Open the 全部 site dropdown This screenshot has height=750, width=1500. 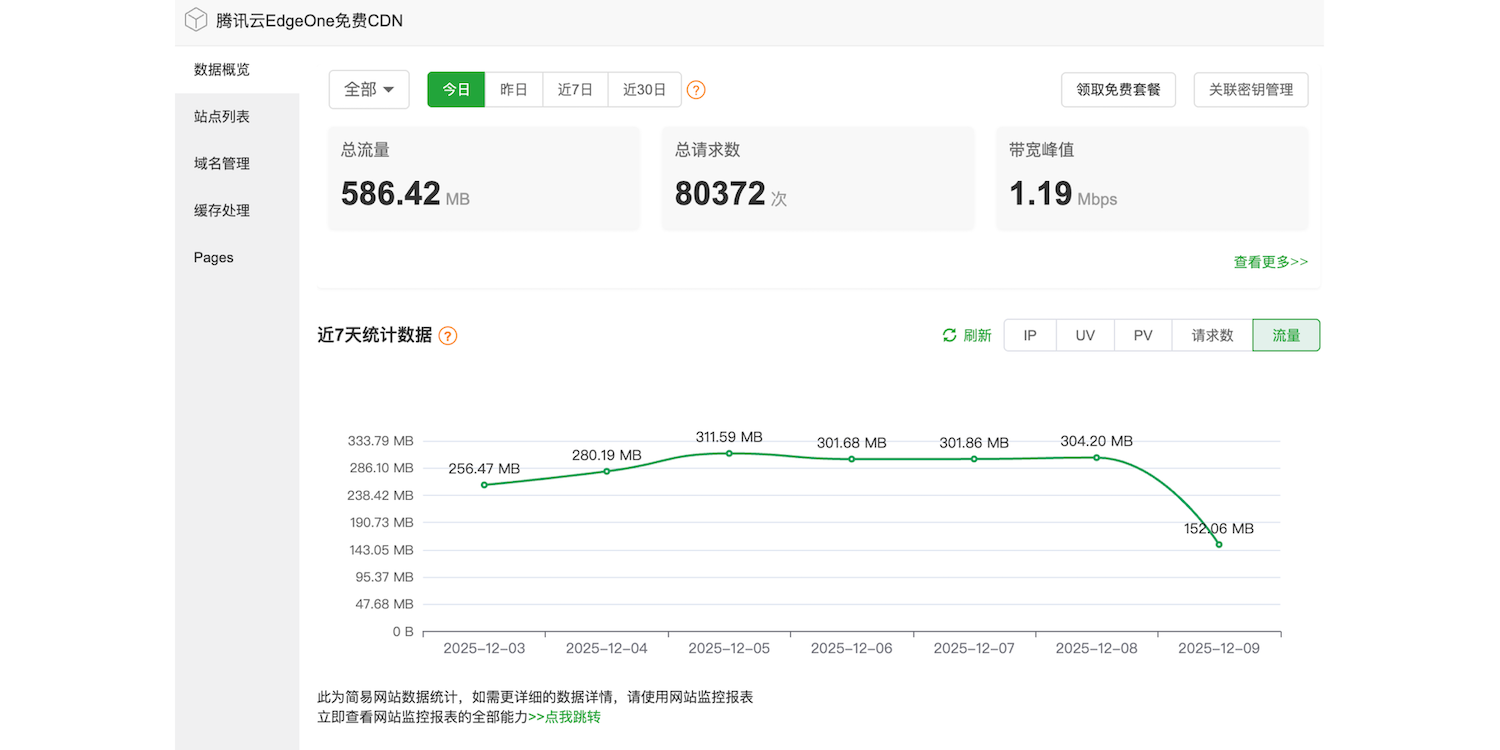click(x=369, y=90)
